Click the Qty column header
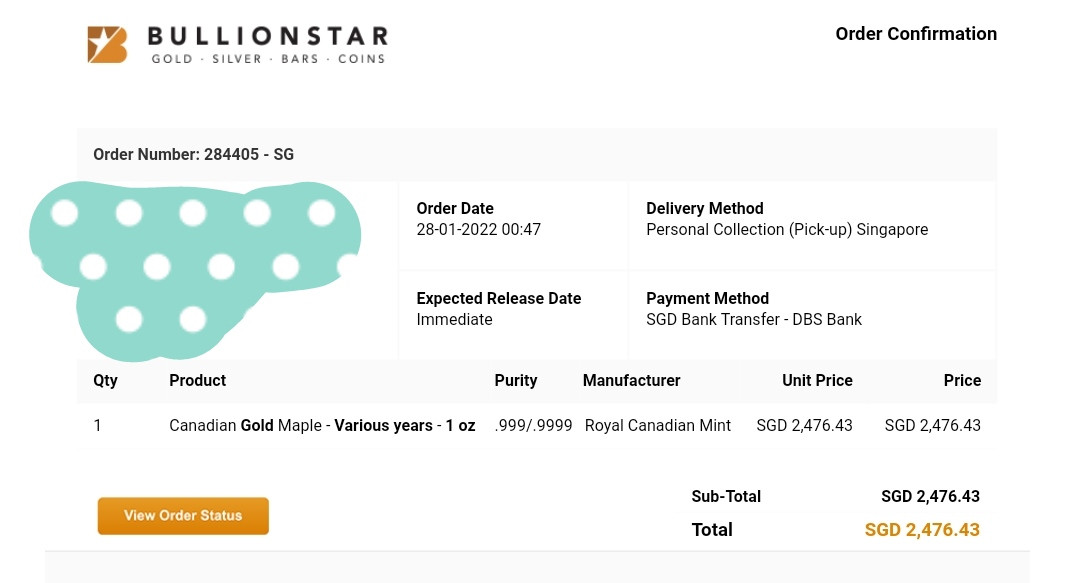 click(x=105, y=381)
